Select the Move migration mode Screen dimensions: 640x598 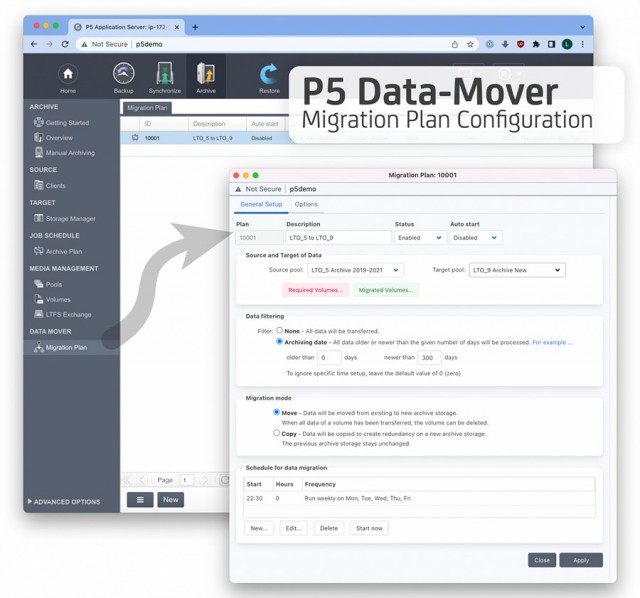(x=276, y=412)
